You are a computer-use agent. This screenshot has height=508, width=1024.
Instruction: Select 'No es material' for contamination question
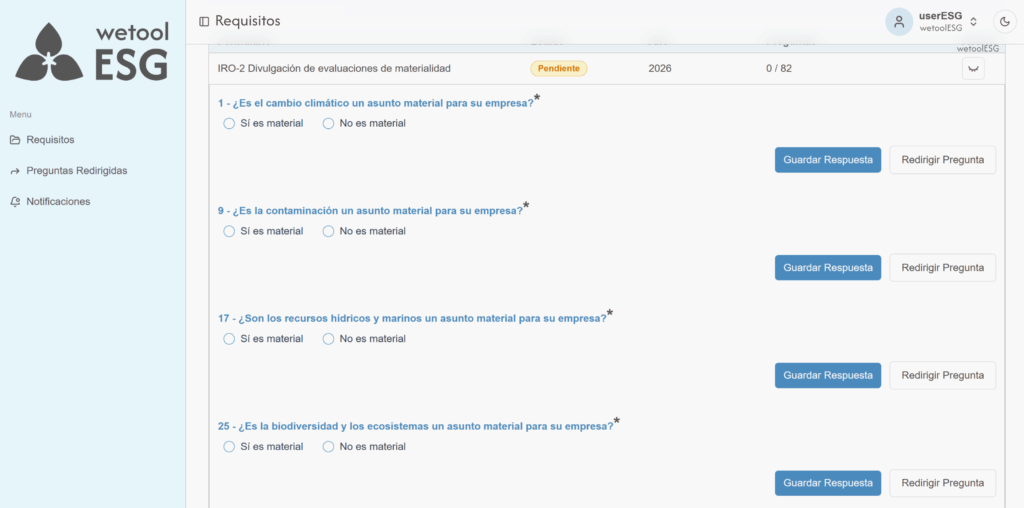coord(328,231)
